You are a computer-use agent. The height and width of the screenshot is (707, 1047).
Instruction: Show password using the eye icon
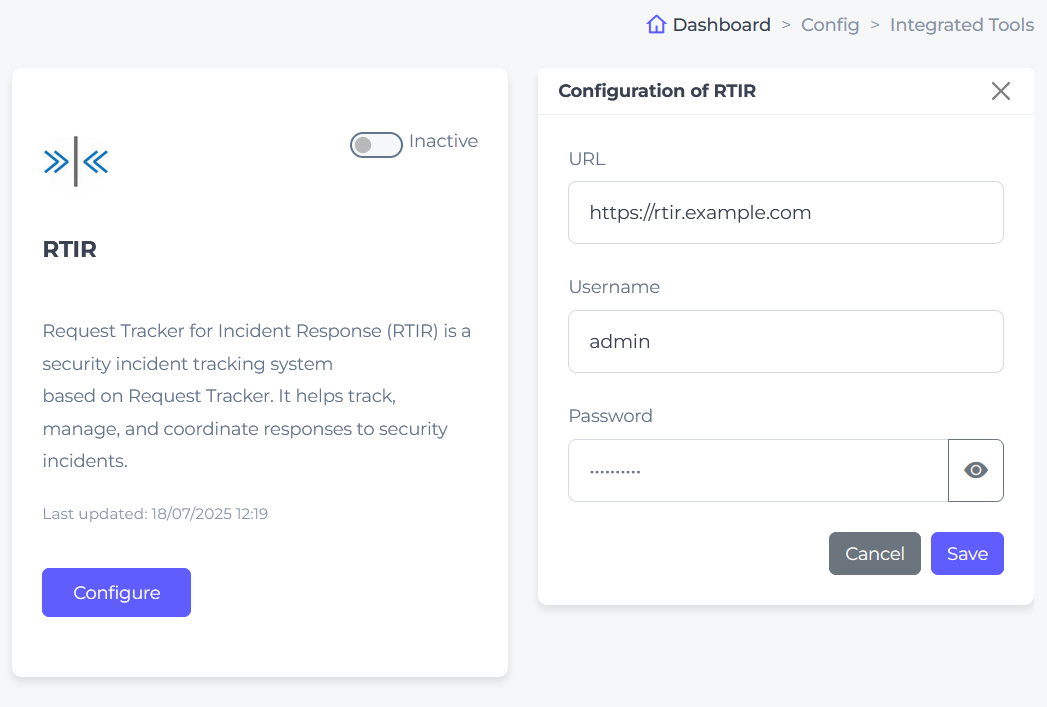tap(976, 470)
